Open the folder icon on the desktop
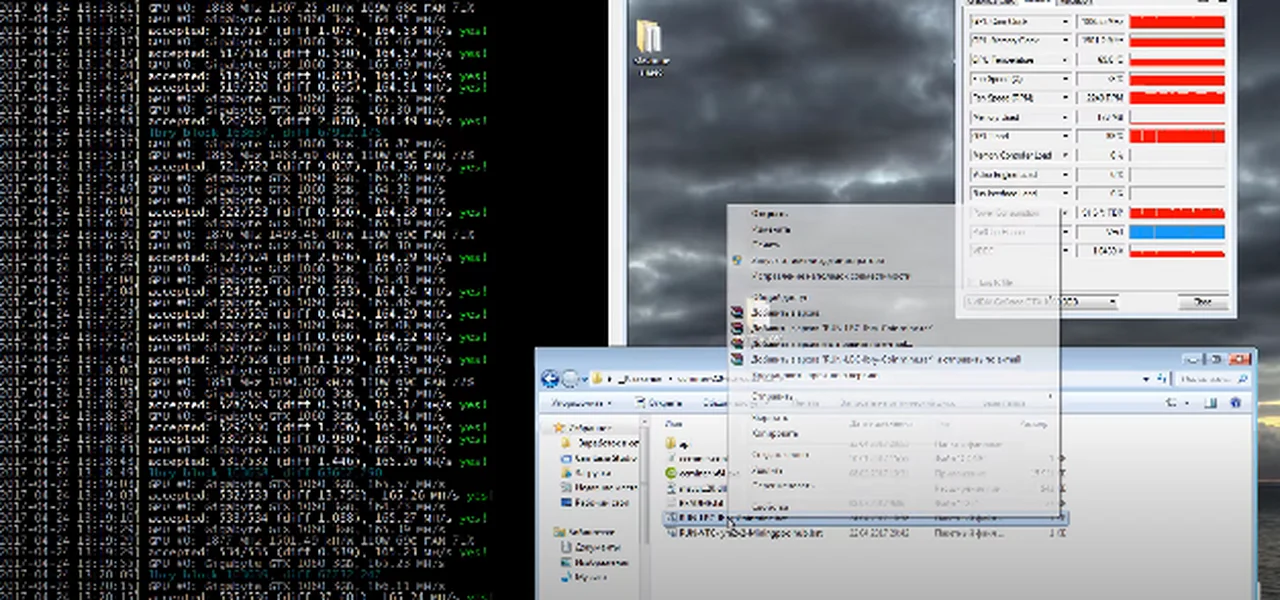 click(x=649, y=40)
